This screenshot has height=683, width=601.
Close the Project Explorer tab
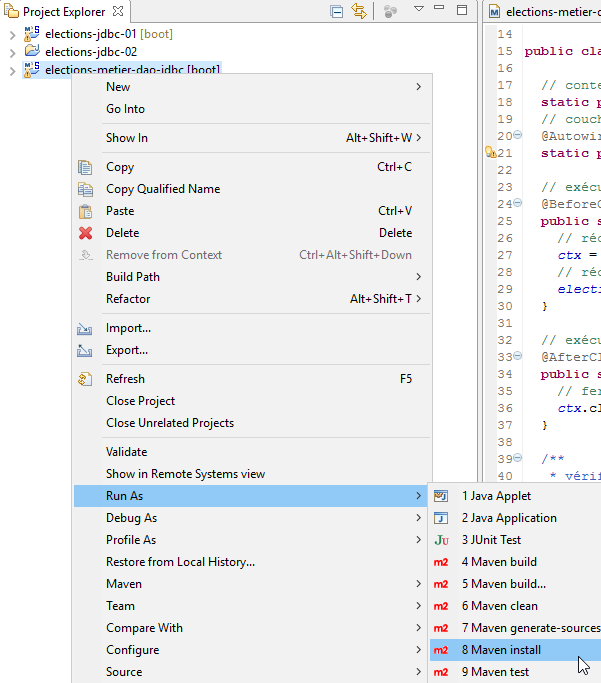tap(117, 11)
